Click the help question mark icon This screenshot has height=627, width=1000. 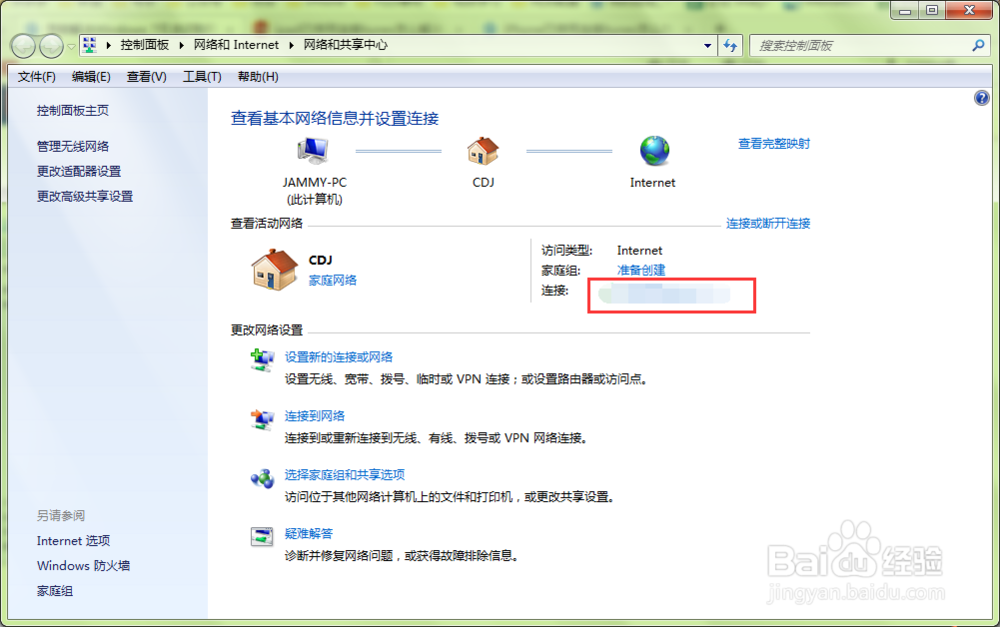[x=981, y=97]
